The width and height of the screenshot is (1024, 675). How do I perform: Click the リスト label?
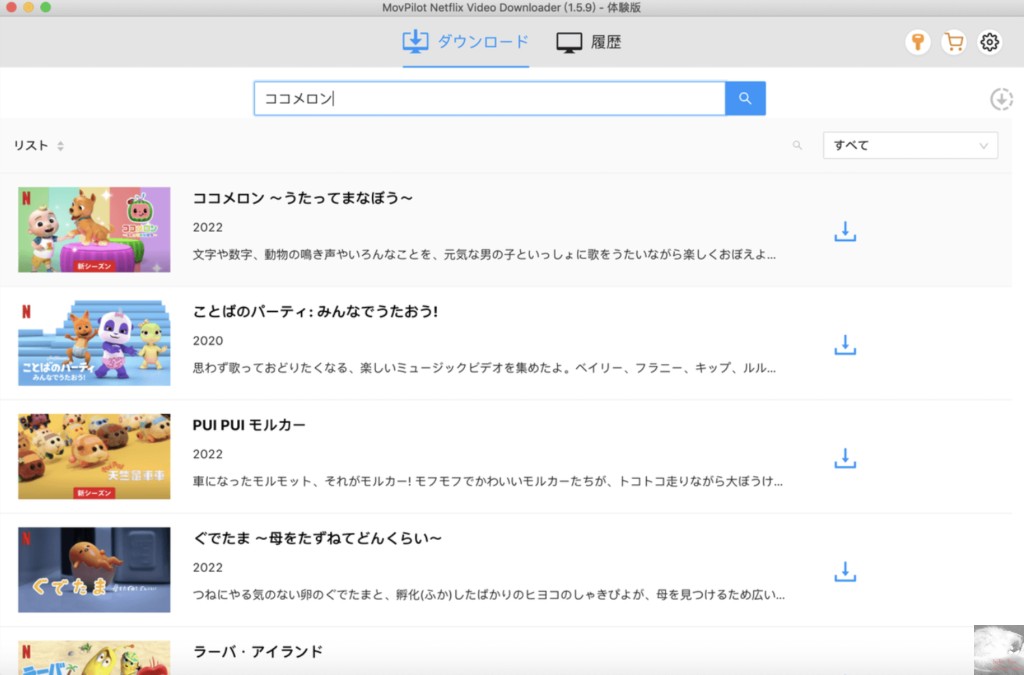[31, 146]
